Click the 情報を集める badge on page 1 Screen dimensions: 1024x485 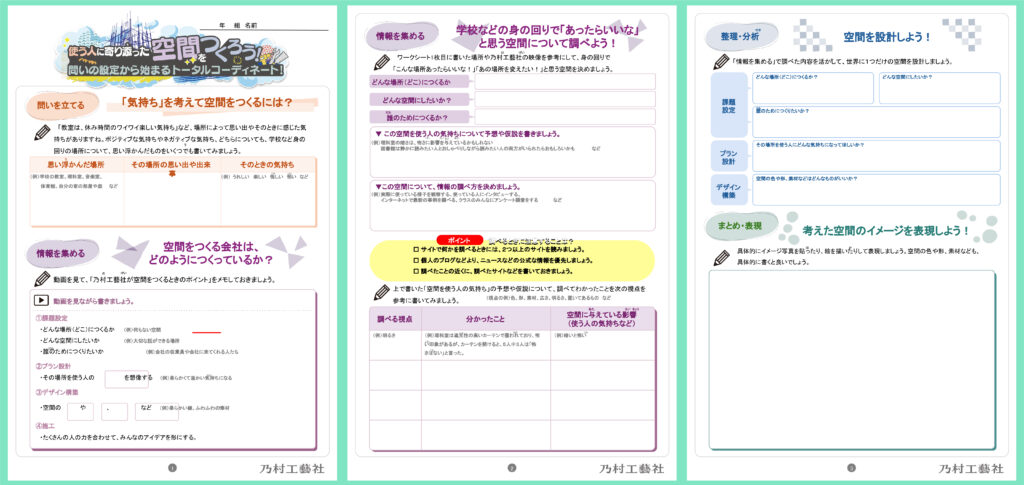[62, 253]
